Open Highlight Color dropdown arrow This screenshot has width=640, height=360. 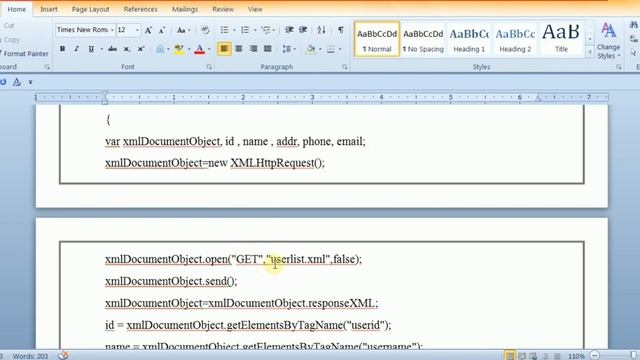pyautogui.click(x=189, y=49)
